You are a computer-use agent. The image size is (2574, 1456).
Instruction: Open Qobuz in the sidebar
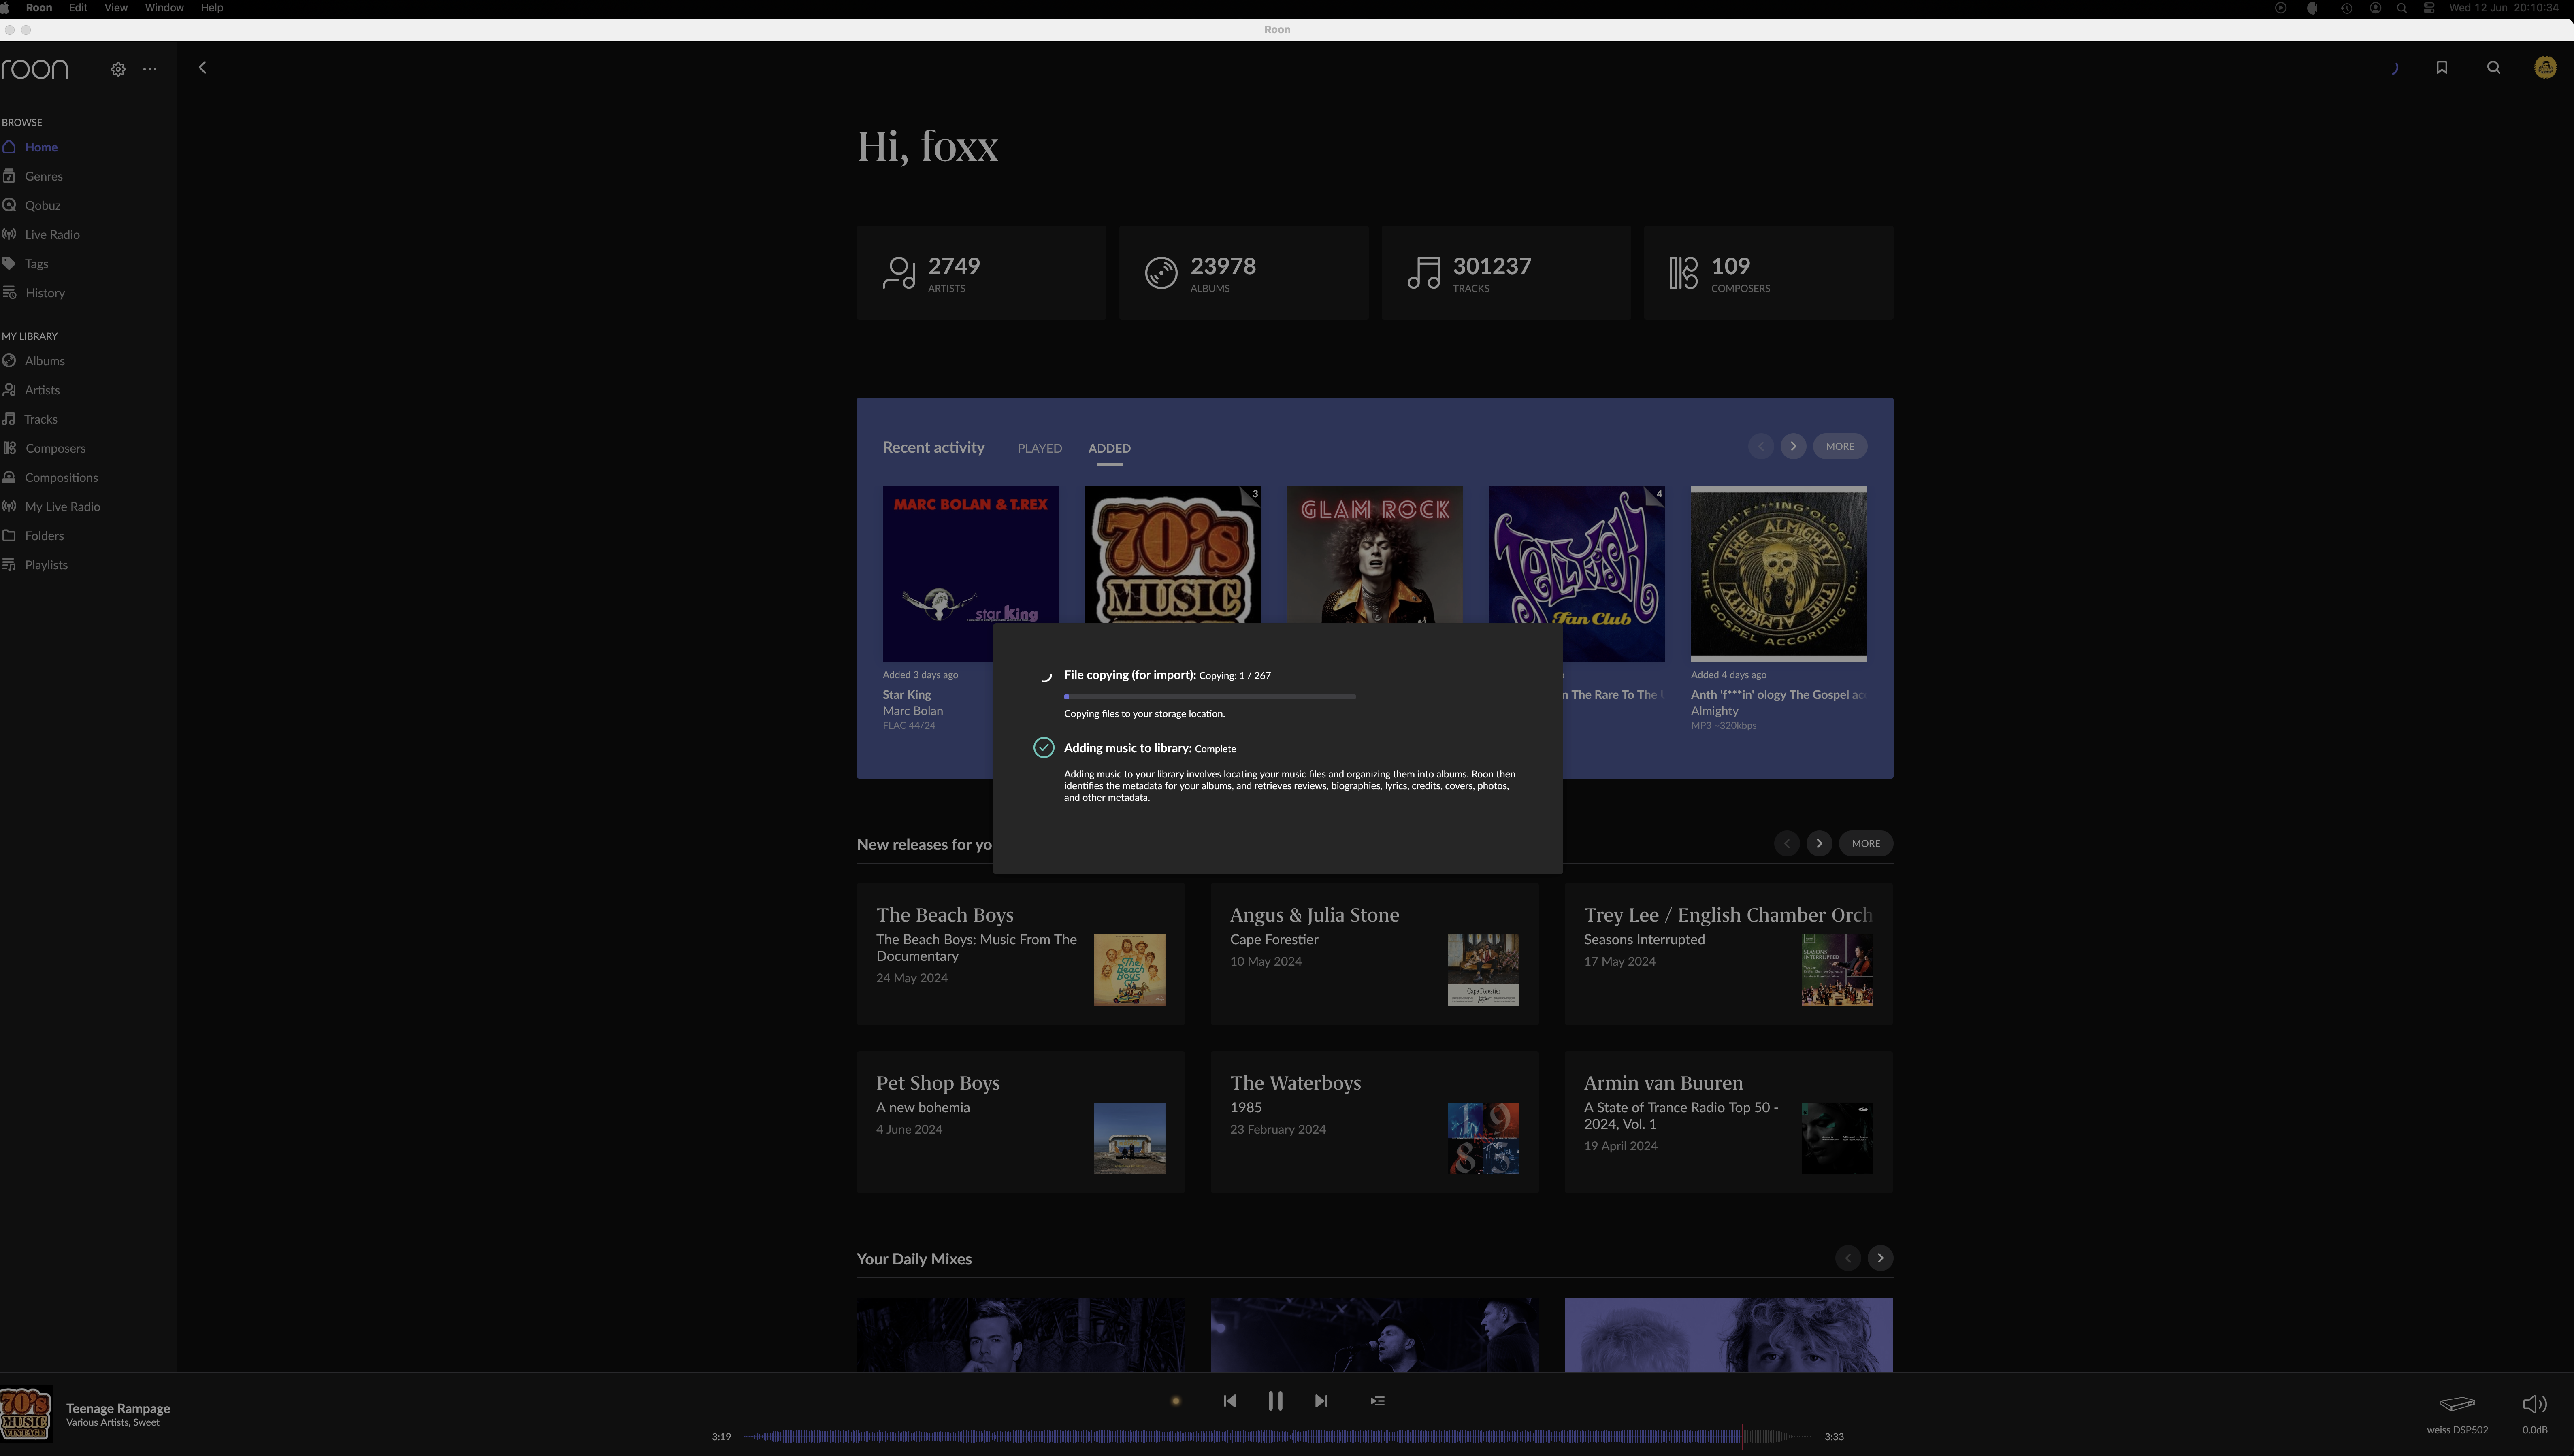(42, 205)
